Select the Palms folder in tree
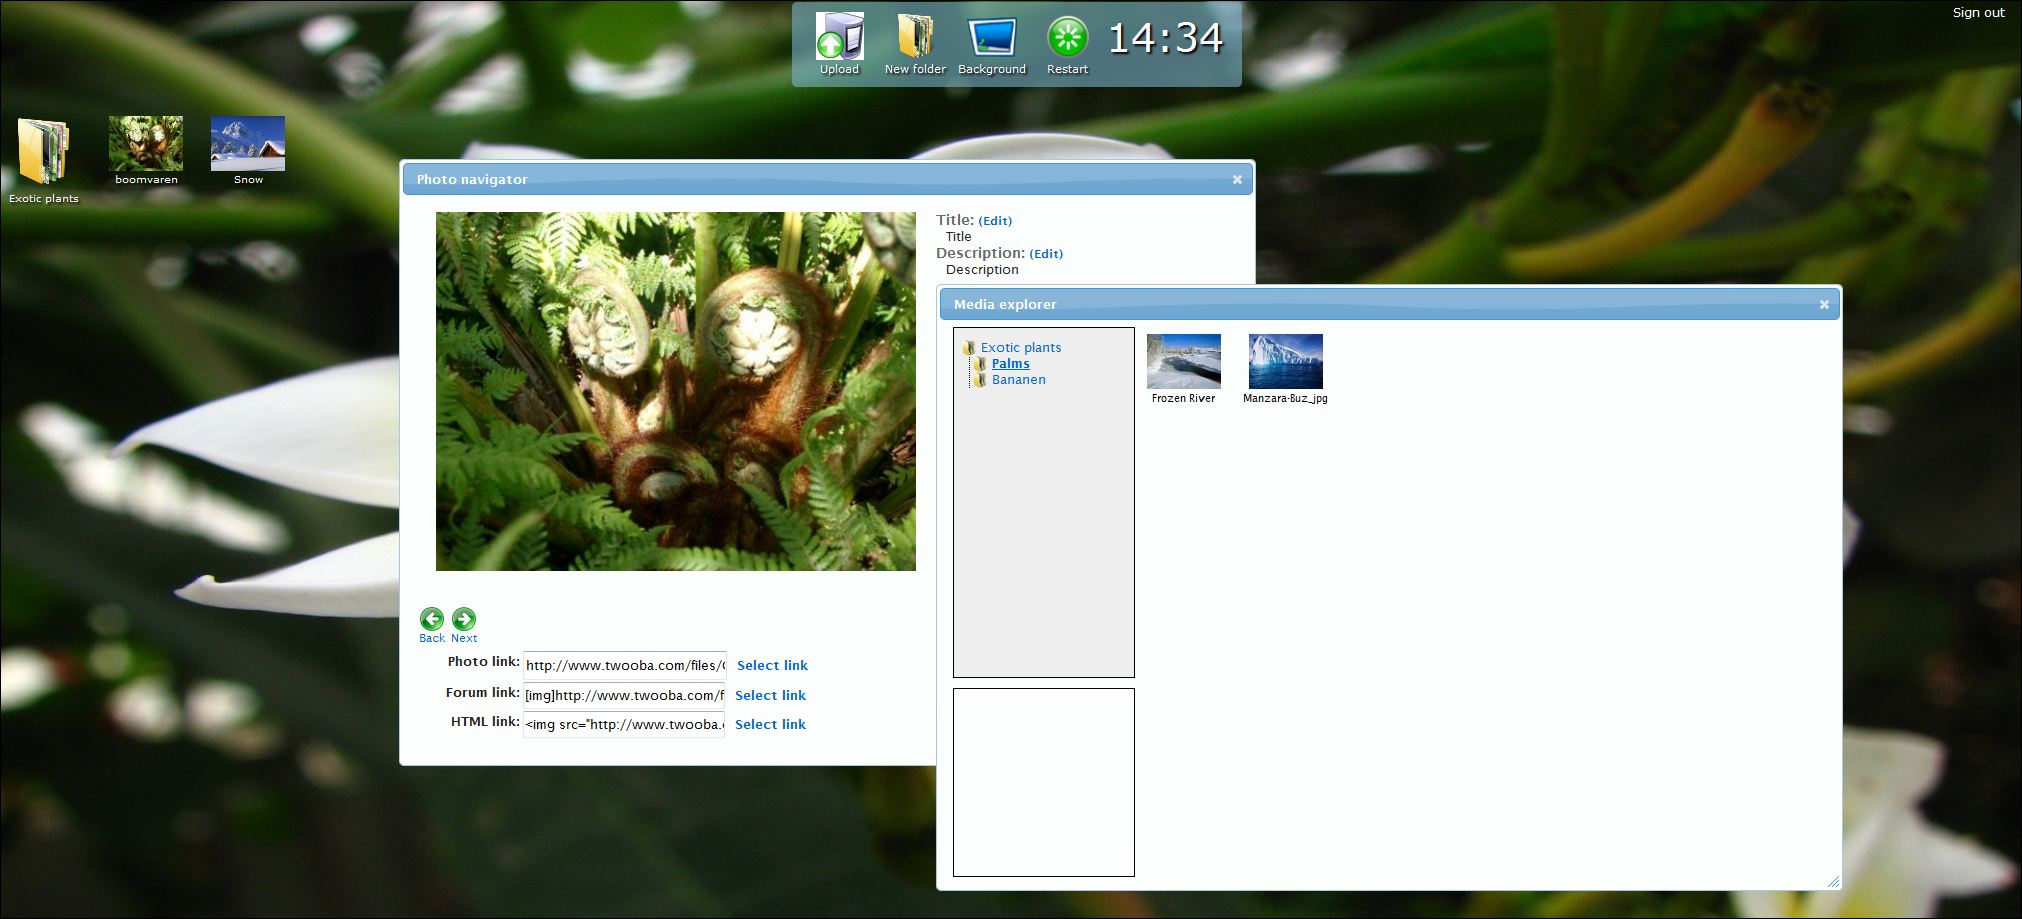This screenshot has width=2022, height=919. 1010,364
